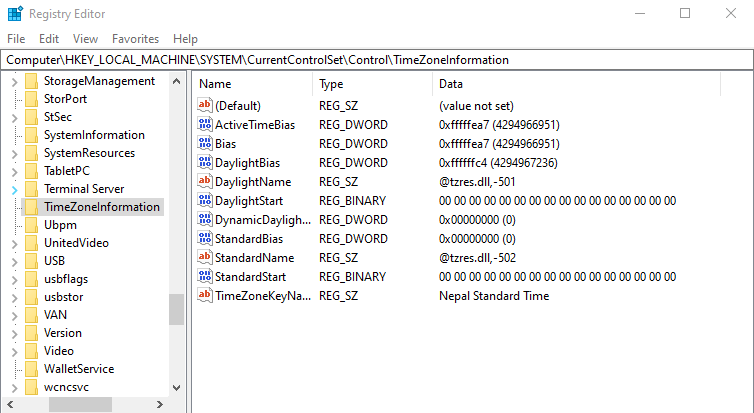Viewport: 754px width, 413px height.
Task: Open the Edit menu
Action: pos(49,38)
